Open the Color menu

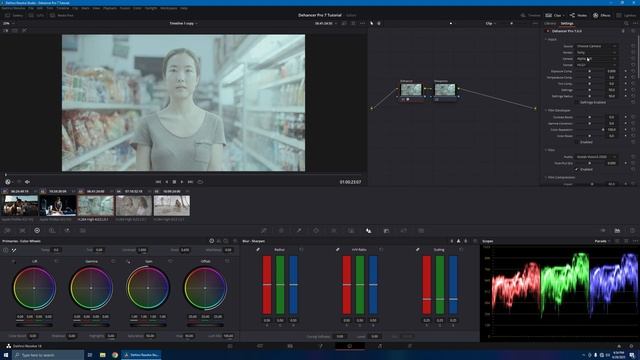pos(137,8)
